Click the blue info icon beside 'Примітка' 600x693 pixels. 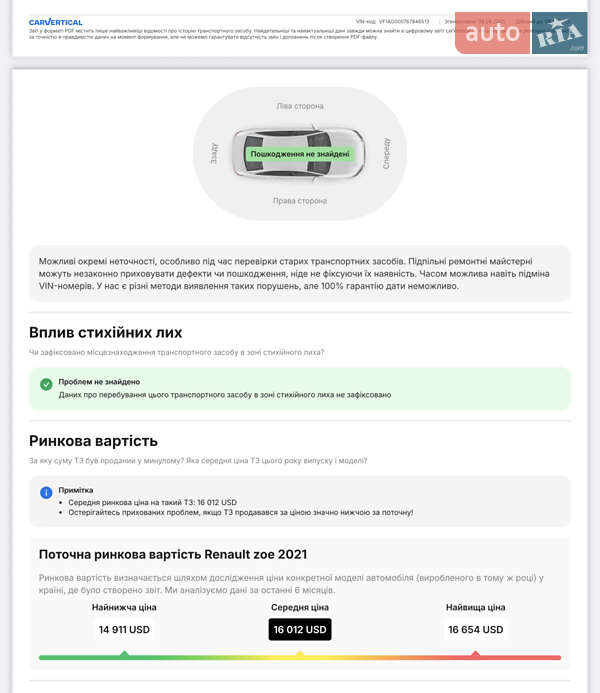pyautogui.click(x=46, y=493)
